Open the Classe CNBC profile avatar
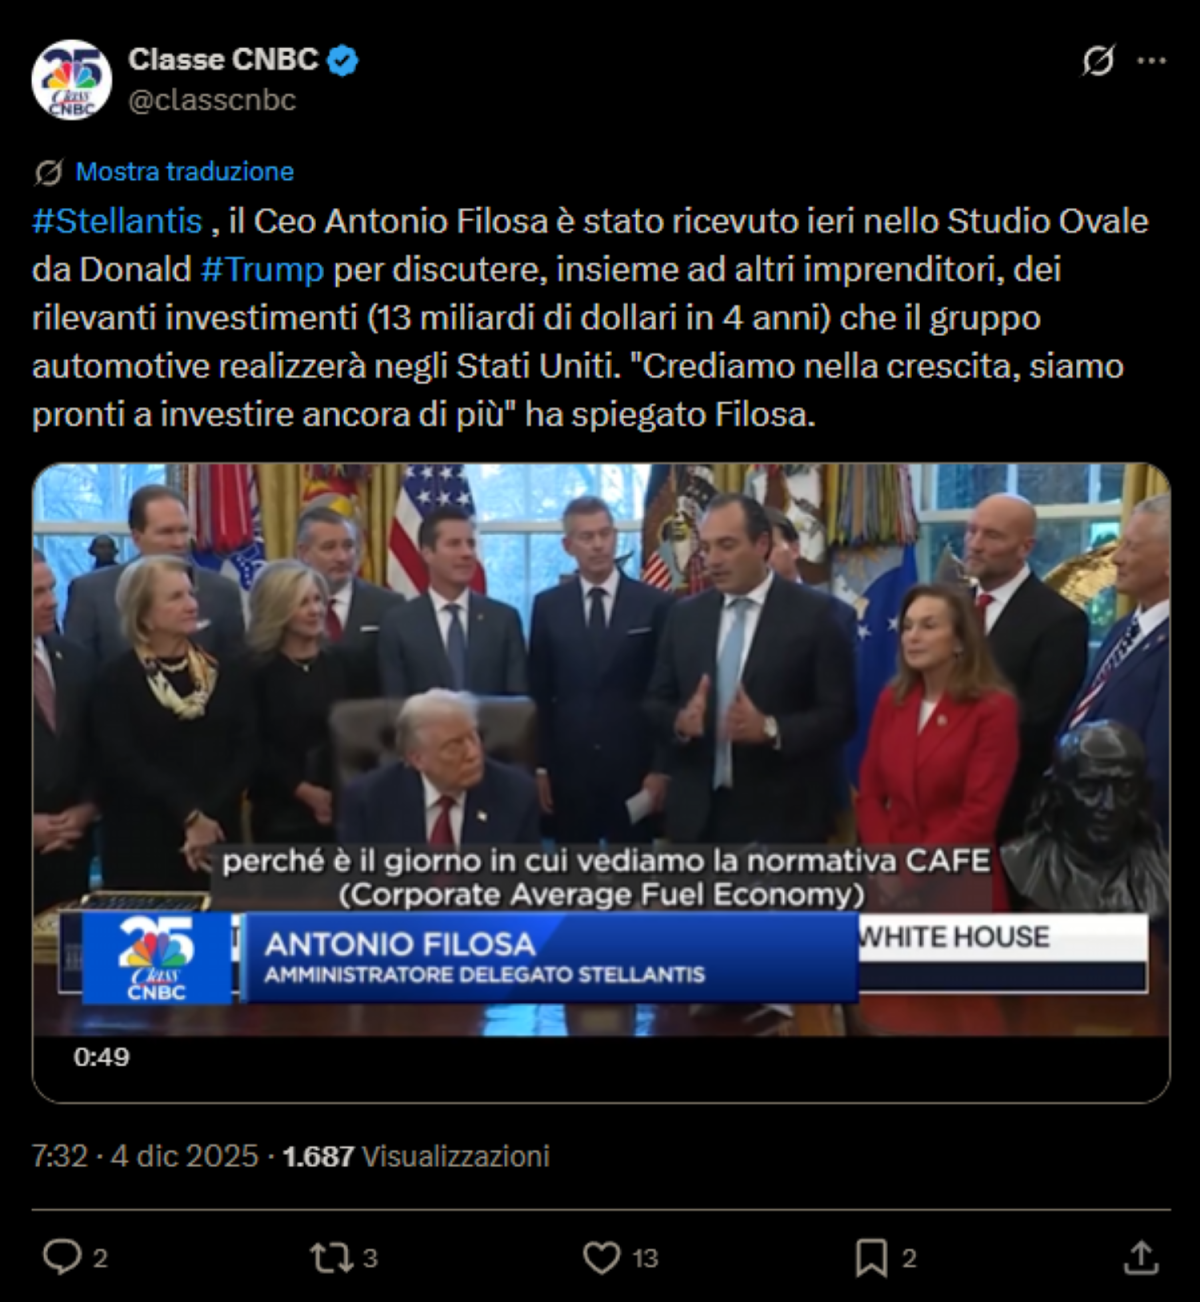This screenshot has height=1302, width=1200. click(x=72, y=80)
